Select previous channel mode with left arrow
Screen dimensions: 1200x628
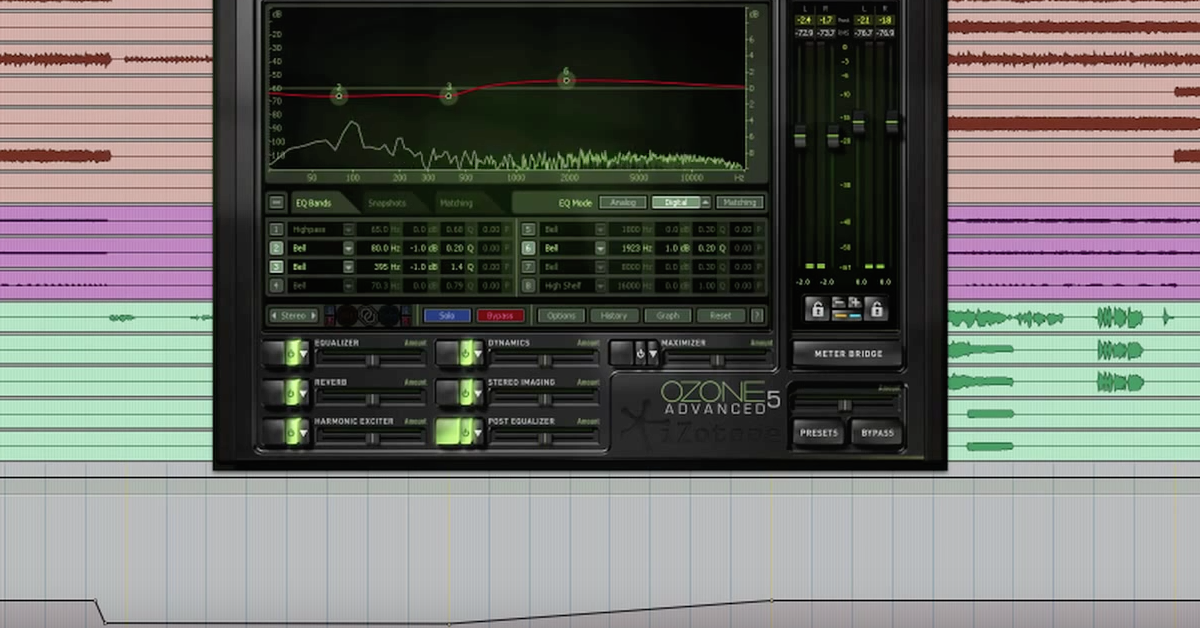274,315
